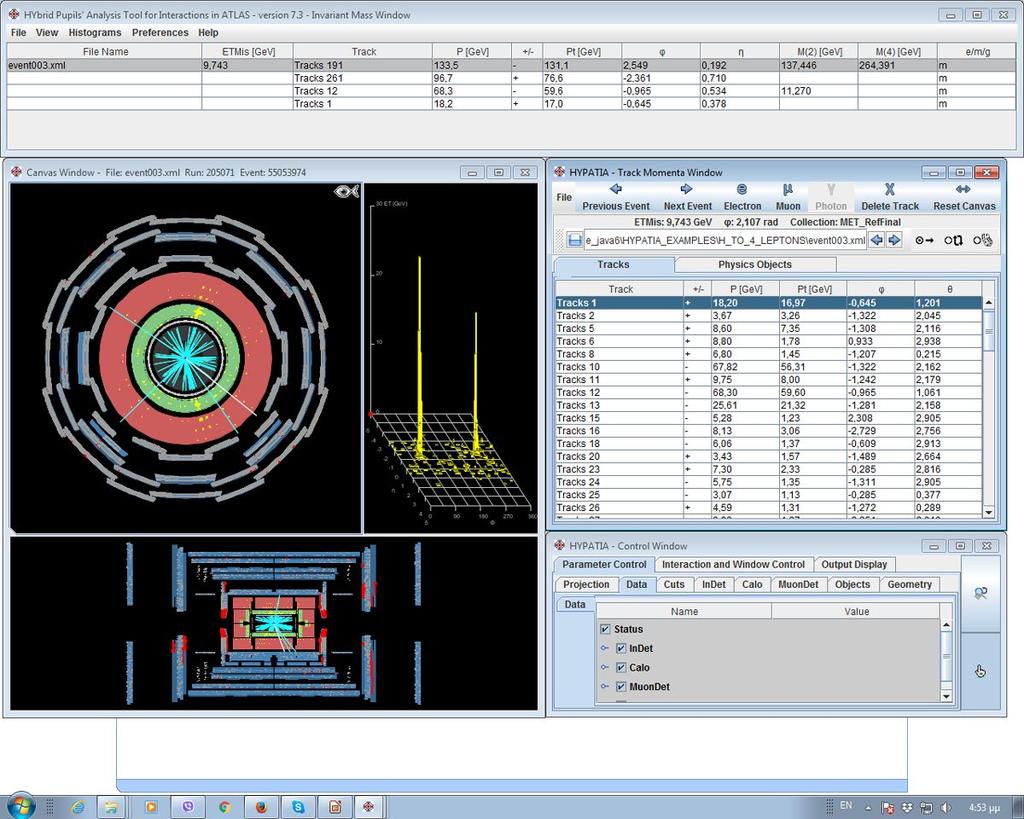The image size is (1024, 819).
Task: Go to Previous Event in Track Momenta toolbar
Action: coord(616,197)
